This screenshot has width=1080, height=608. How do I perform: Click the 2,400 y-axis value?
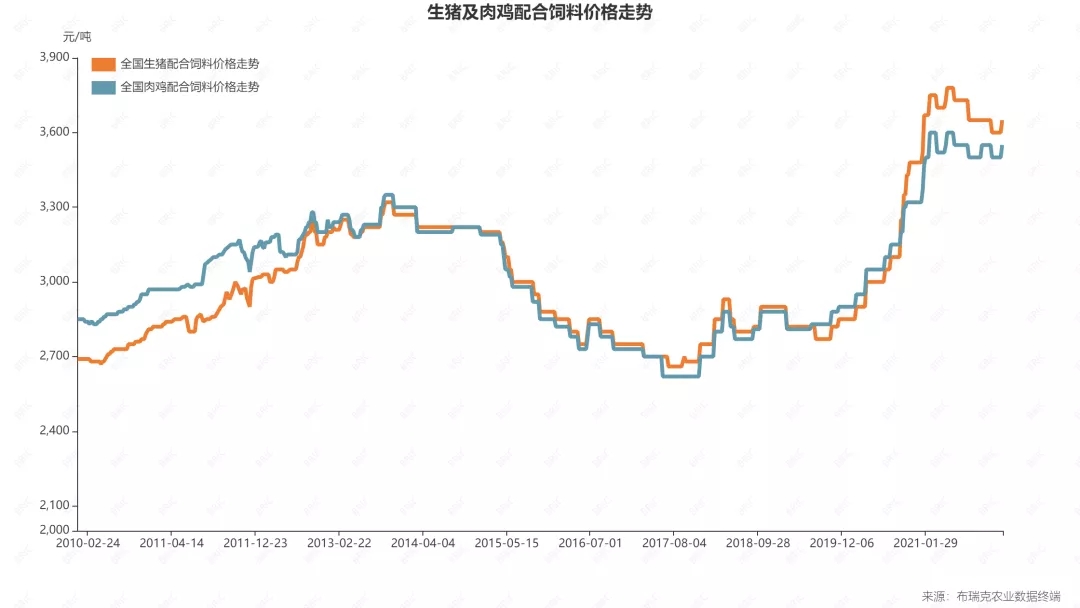coord(54,430)
